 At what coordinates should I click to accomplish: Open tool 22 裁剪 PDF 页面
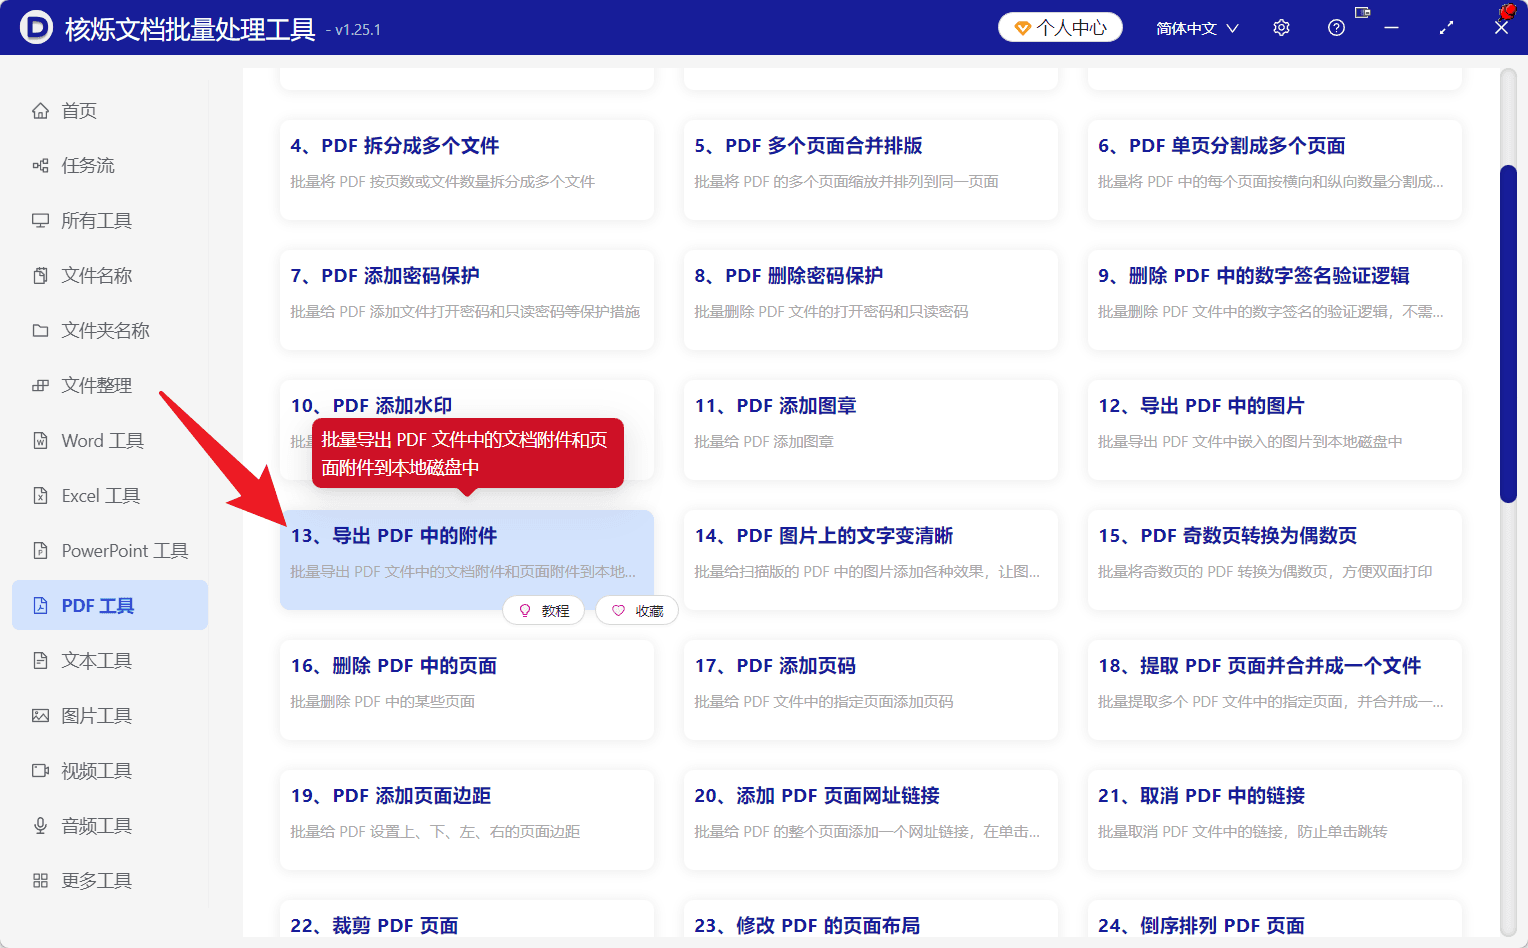[x=467, y=920]
